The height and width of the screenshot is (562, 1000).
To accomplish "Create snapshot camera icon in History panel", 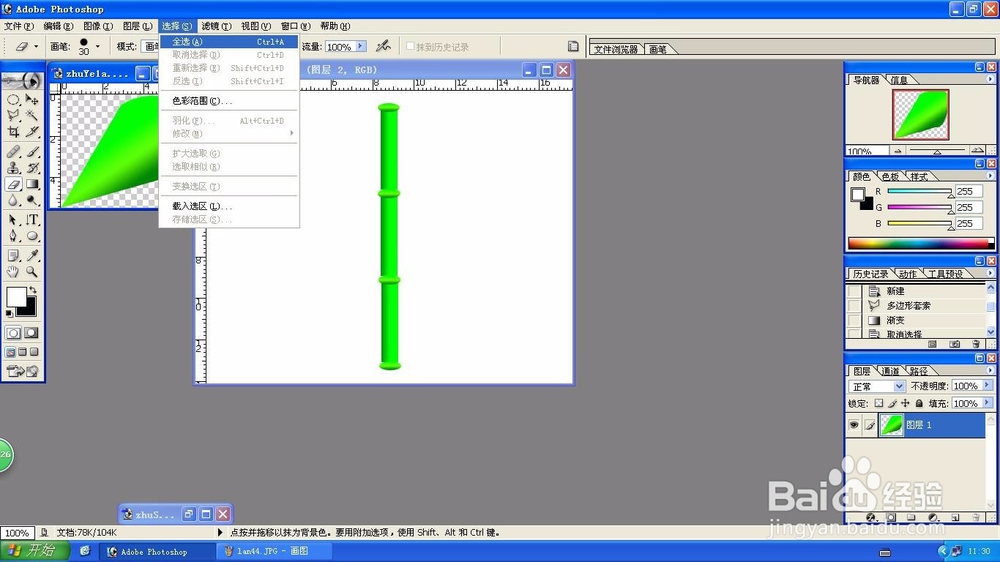I will (954, 344).
